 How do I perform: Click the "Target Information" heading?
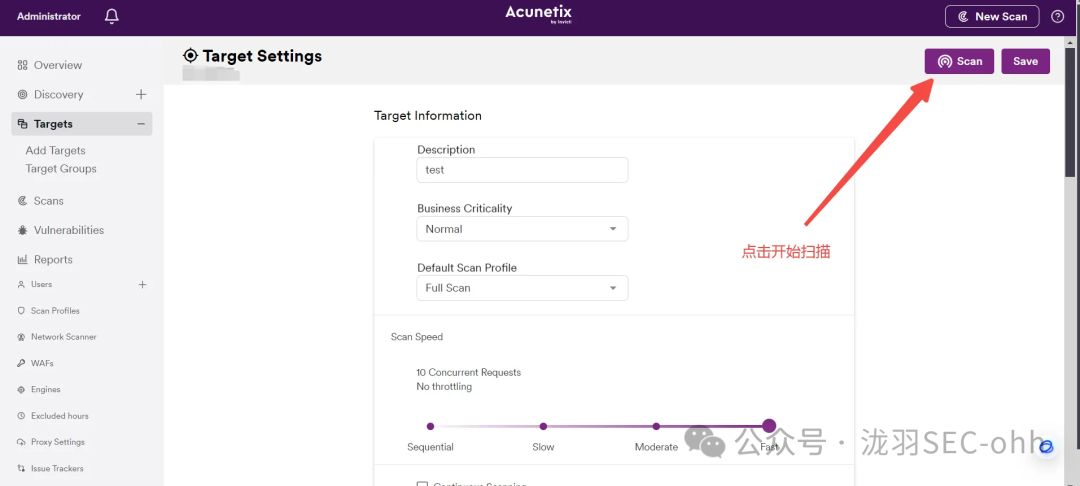[x=428, y=116]
